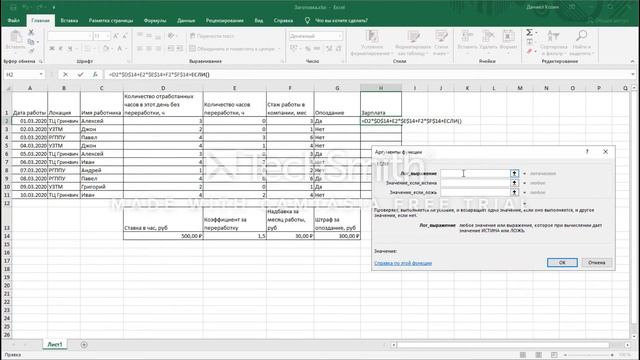
Task: Select the Лист1 sheet tab
Action: 55,344
